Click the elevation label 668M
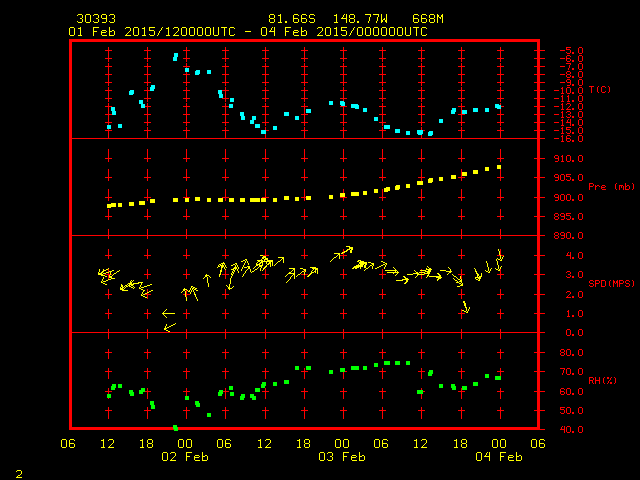 pos(428,19)
